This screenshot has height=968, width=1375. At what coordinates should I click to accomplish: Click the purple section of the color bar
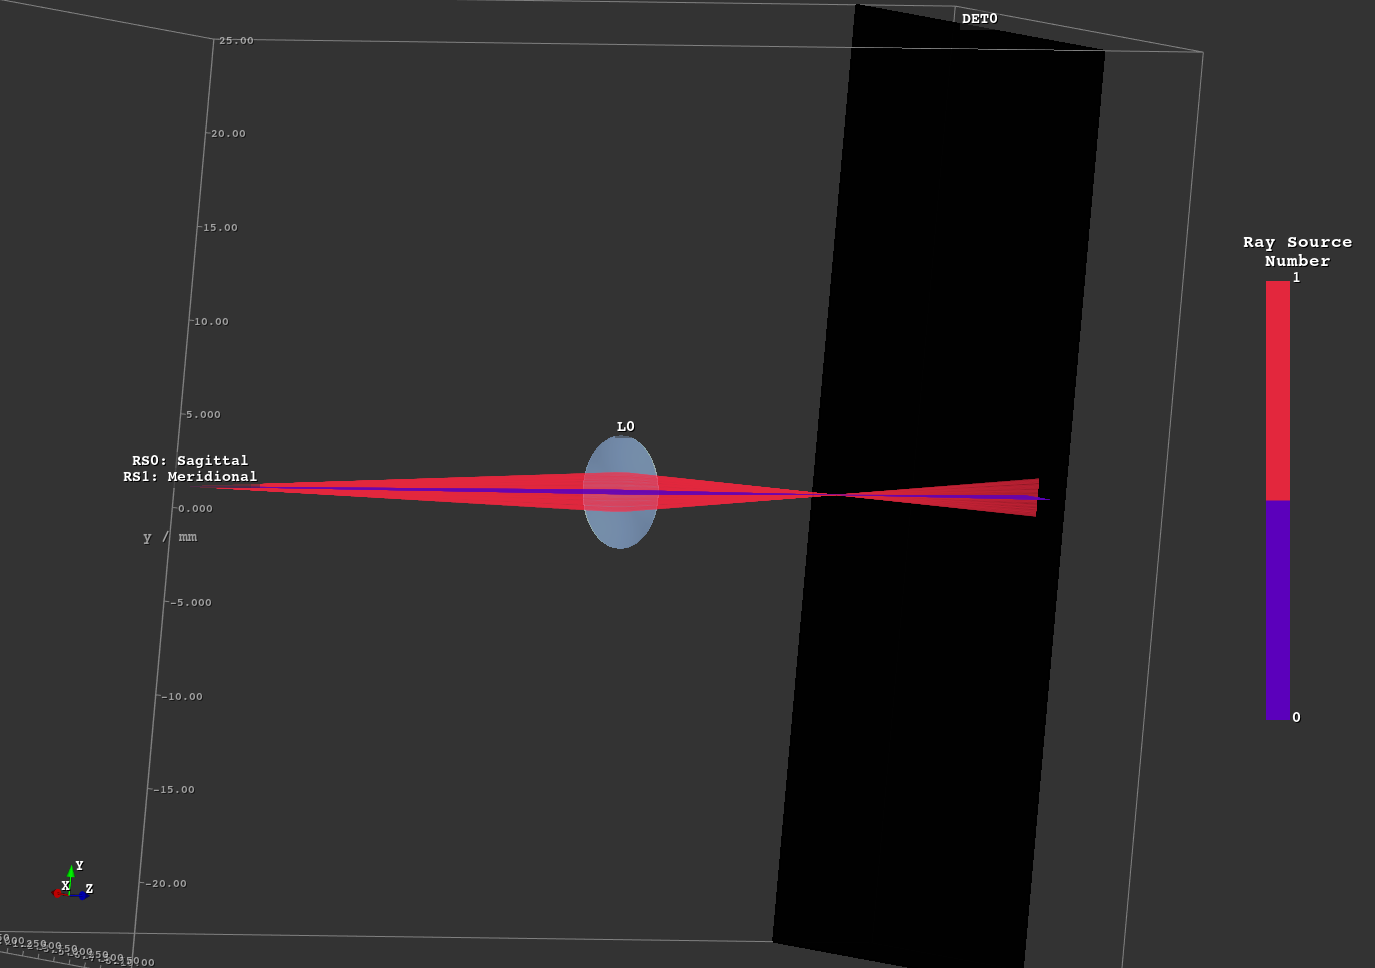pyautogui.click(x=1277, y=610)
